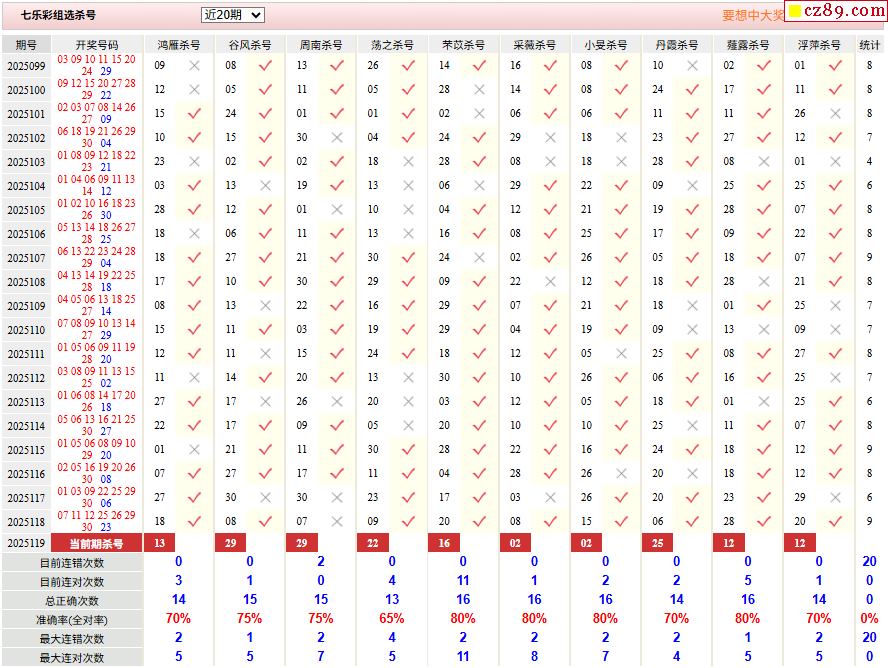Screen dimensions: 888x668
Task: Click red checkmark in 丹露杀号 row 2025100
Action: coord(692,89)
